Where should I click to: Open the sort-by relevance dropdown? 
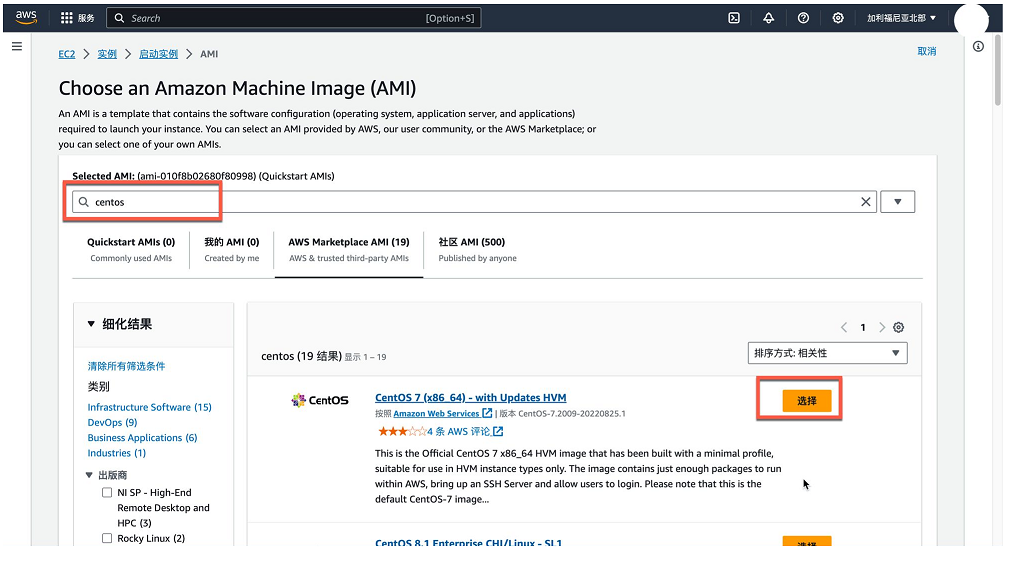coord(827,353)
